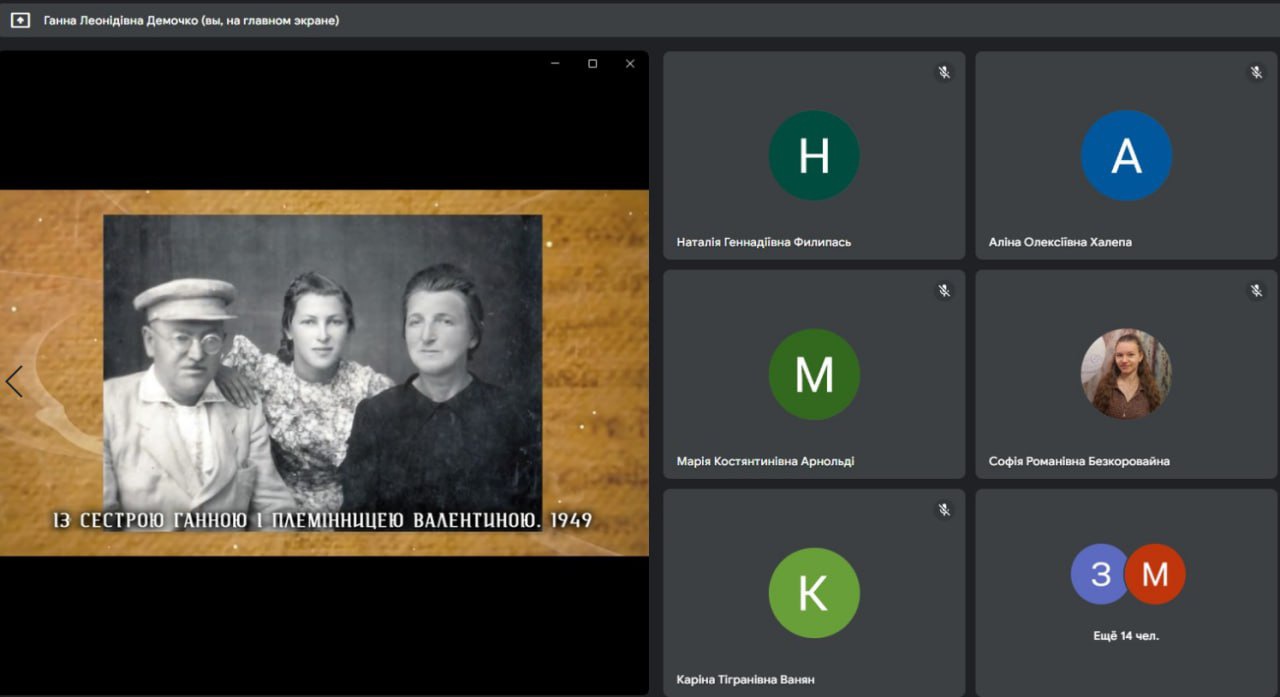Click the slide caption mentioning Валентиною 1949
Screen dimensions: 1280x697
coord(322,520)
